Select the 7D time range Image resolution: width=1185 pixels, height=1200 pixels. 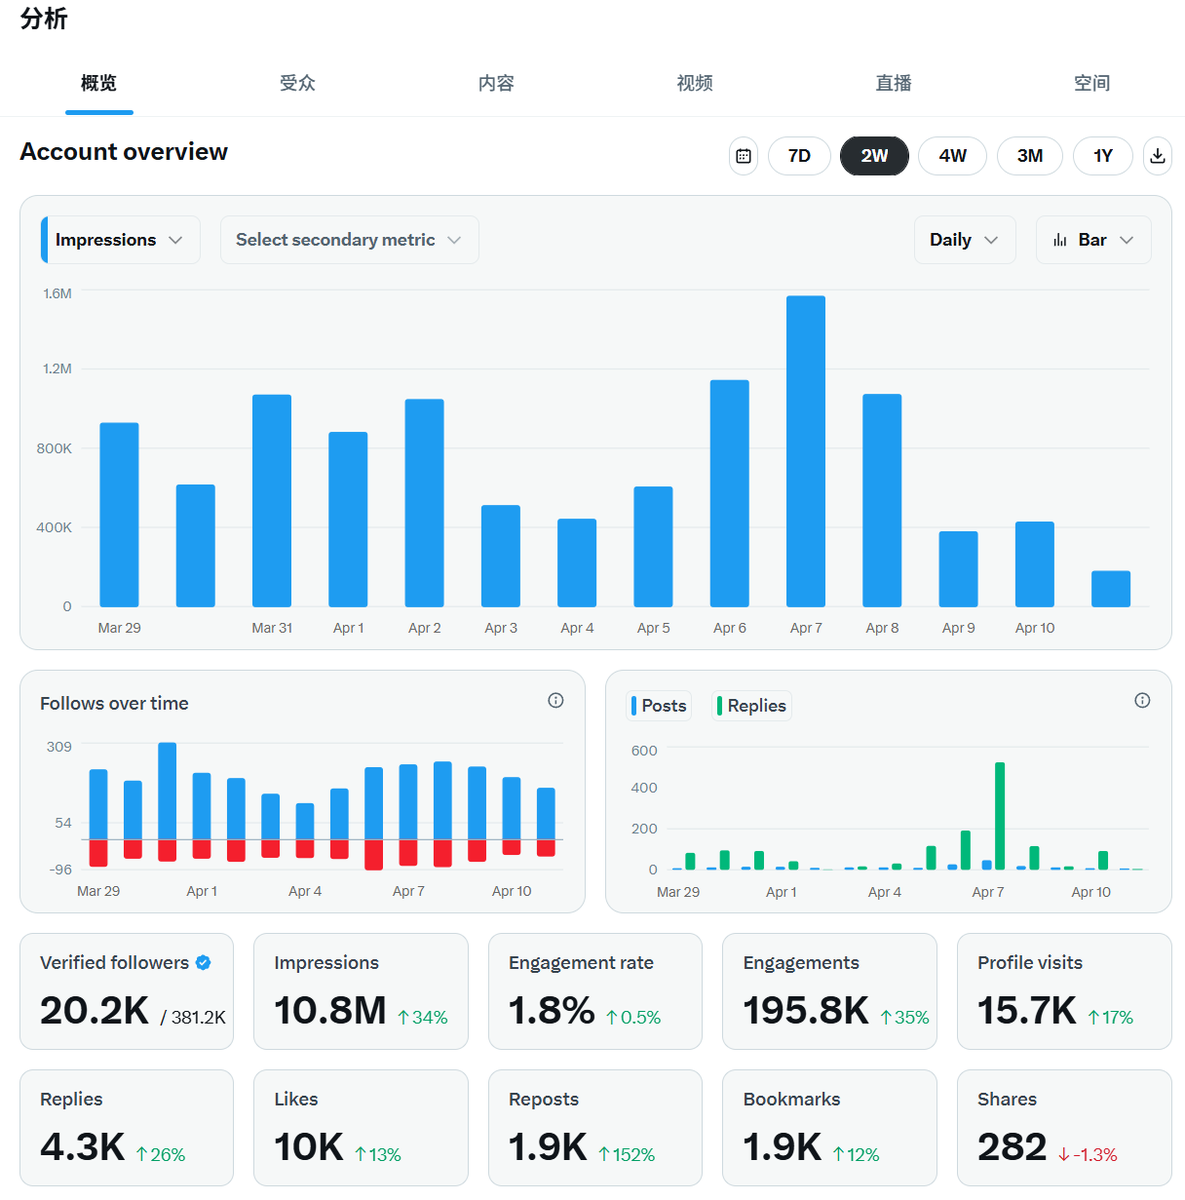[x=799, y=156]
